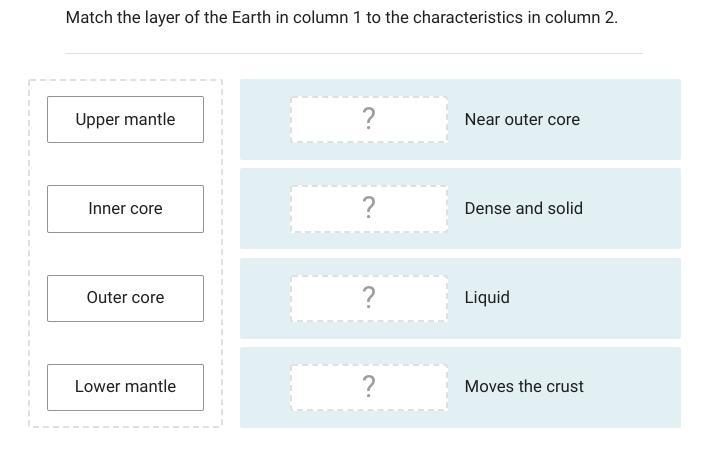
Task: Pick the Inner core tile
Action: coord(125,208)
